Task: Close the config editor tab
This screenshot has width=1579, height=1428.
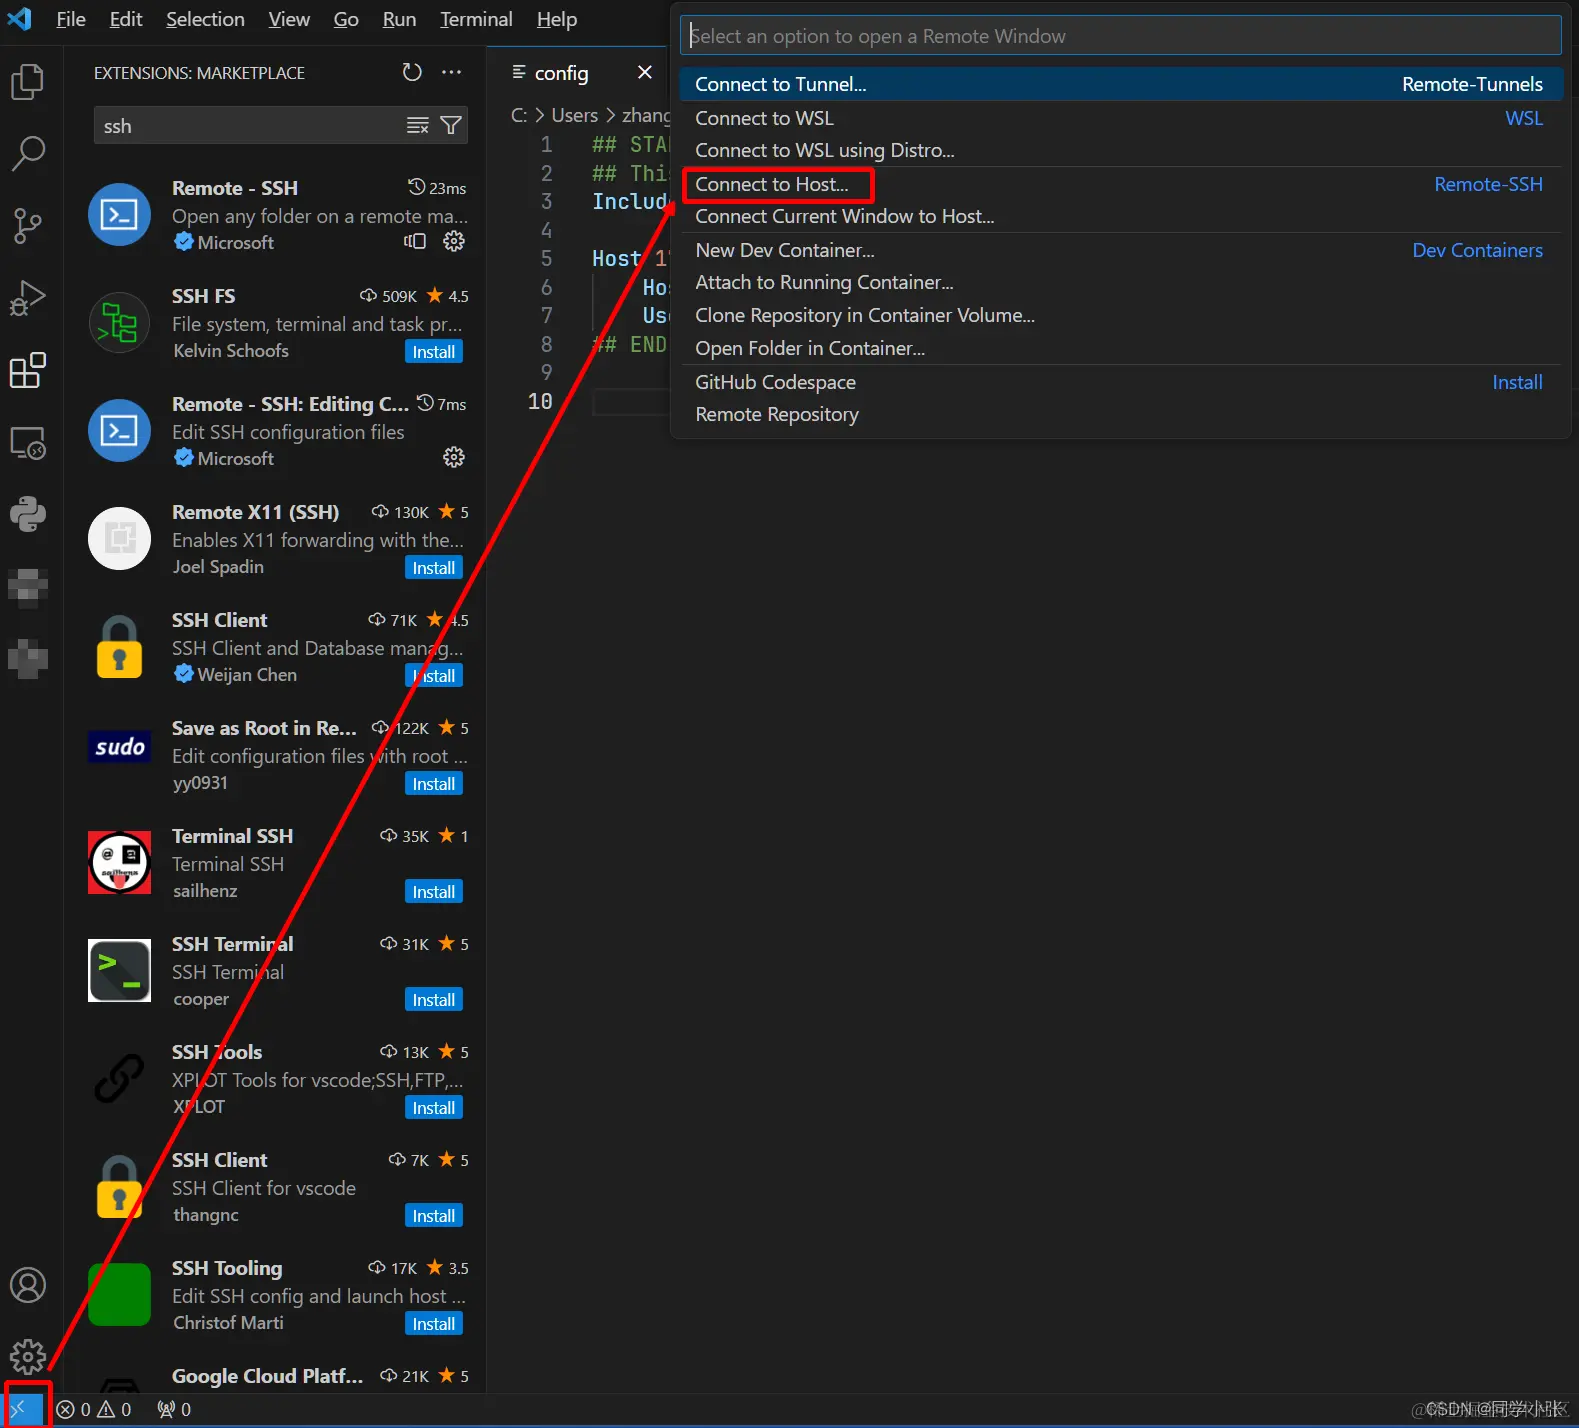Action: point(645,72)
